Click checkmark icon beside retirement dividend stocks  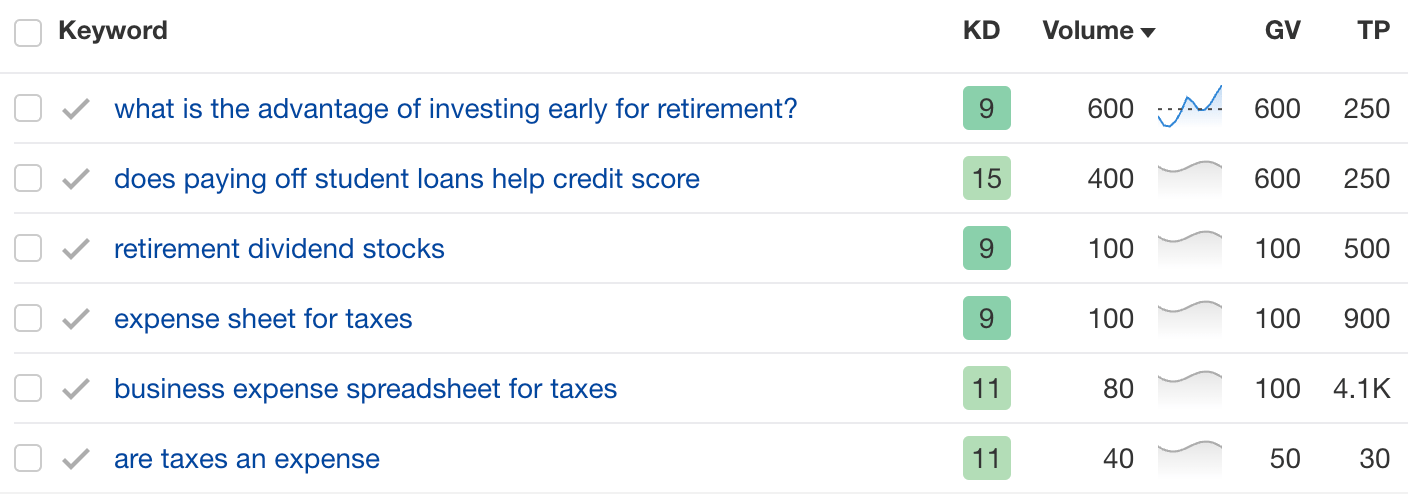click(76, 249)
